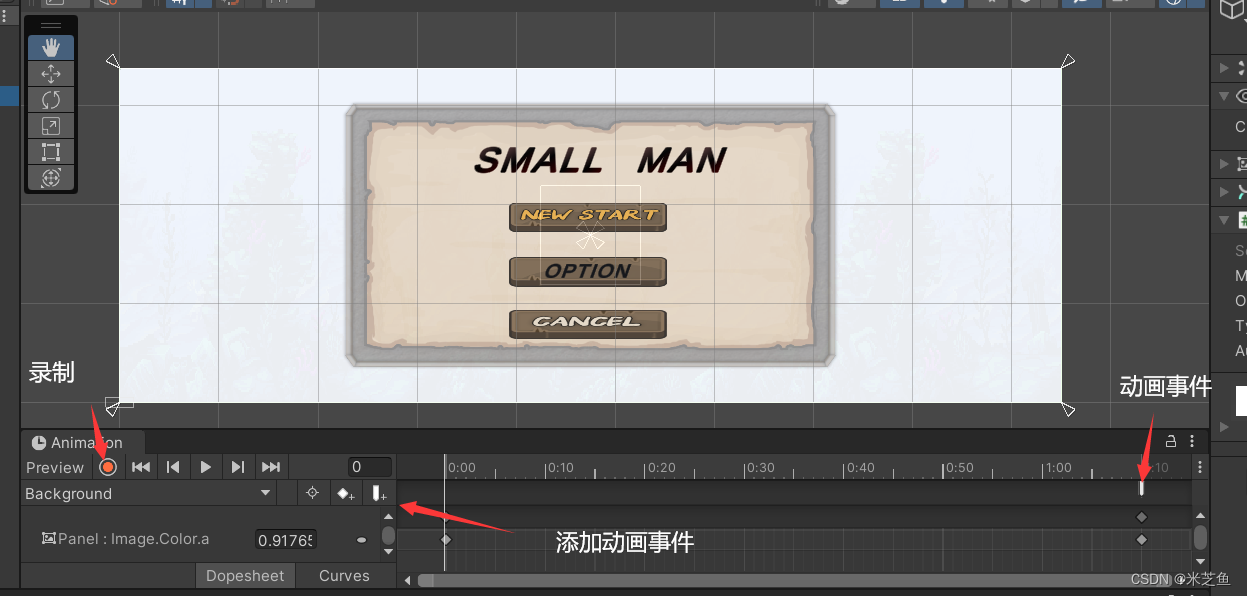Image resolution: width=1247 pixels, height=596 pixels.
Task: Open the timeline options kebab menu
Action: (x=1200, y=467)
